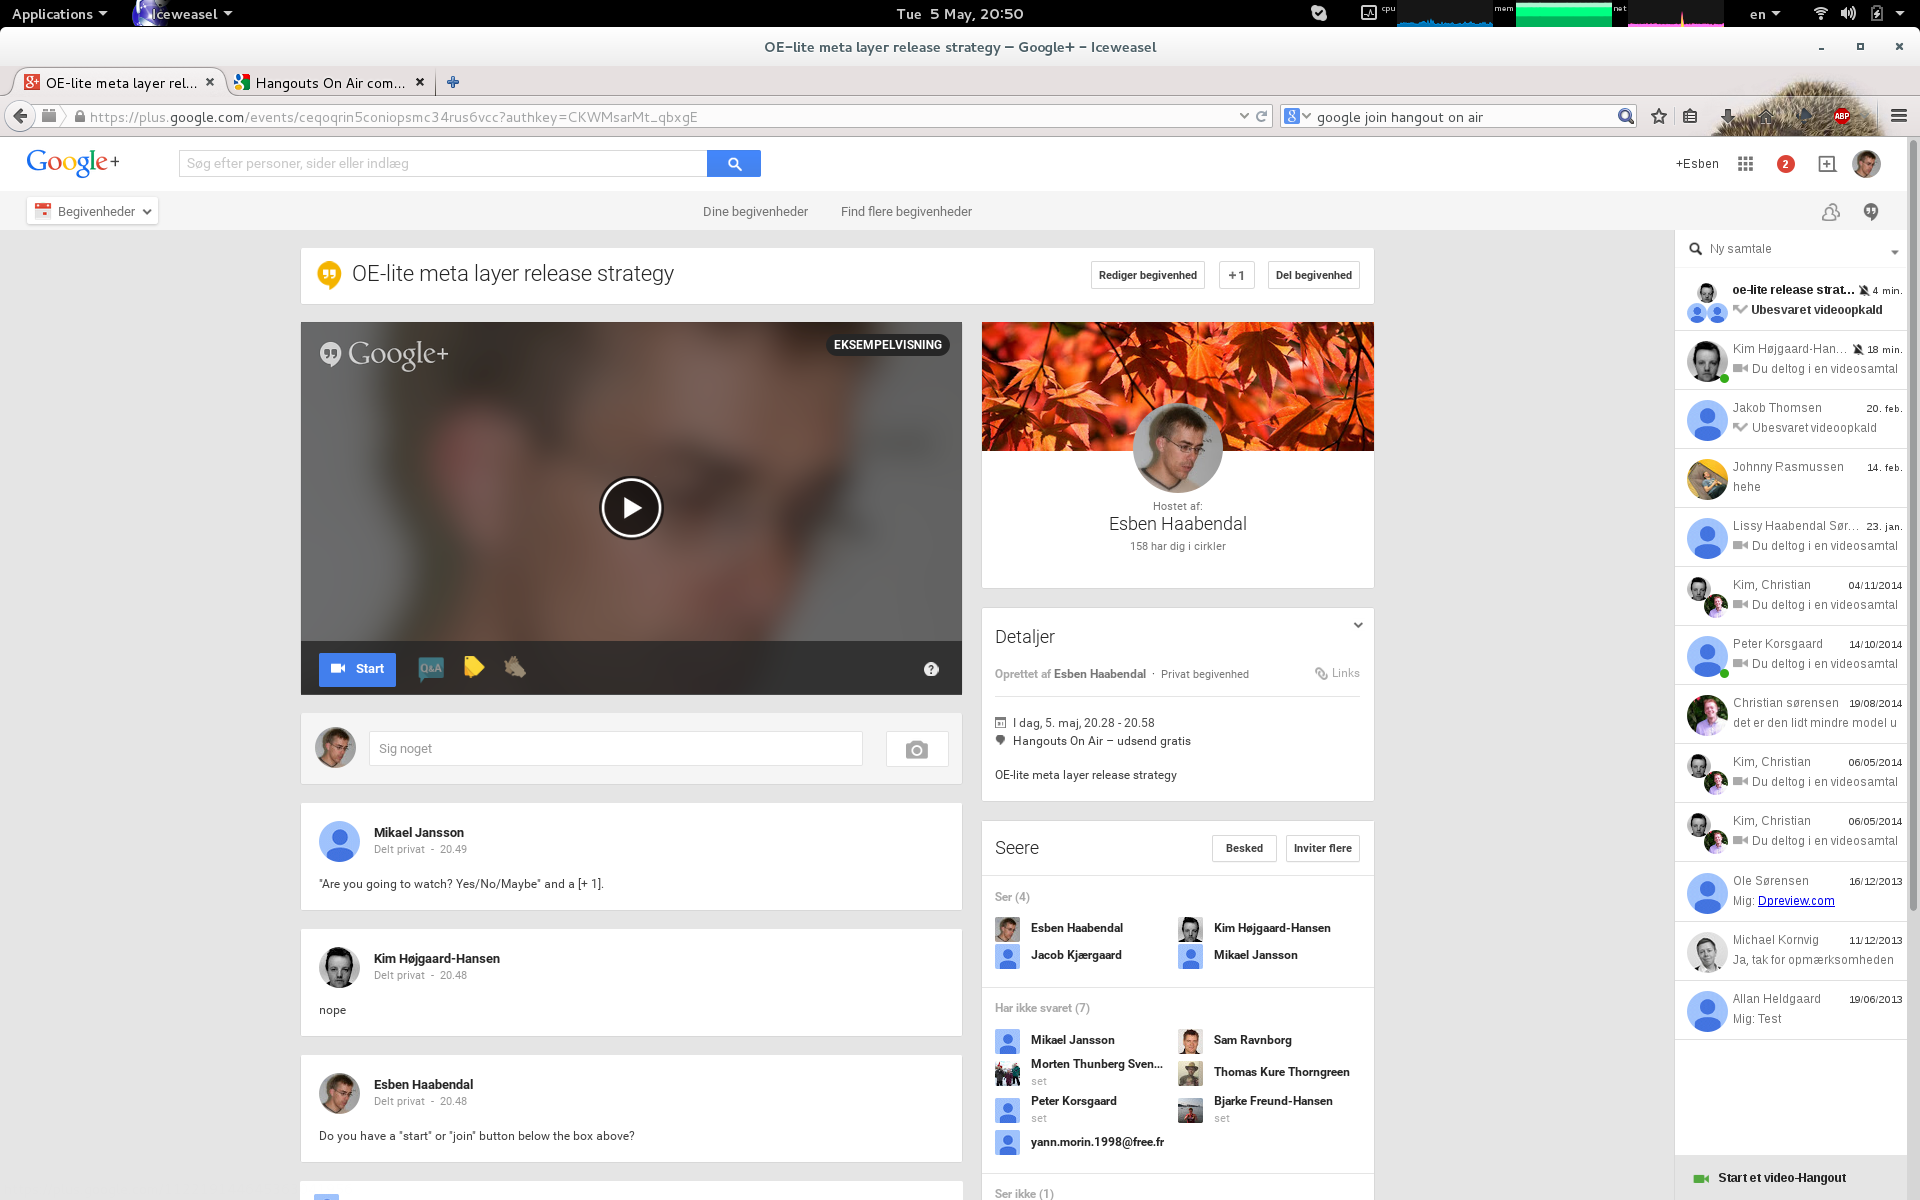Image resolution: width=1920 pixels, height=1200 pixels.
Task: Open the Links link in Detaljer
Action: coord(1337,673)
